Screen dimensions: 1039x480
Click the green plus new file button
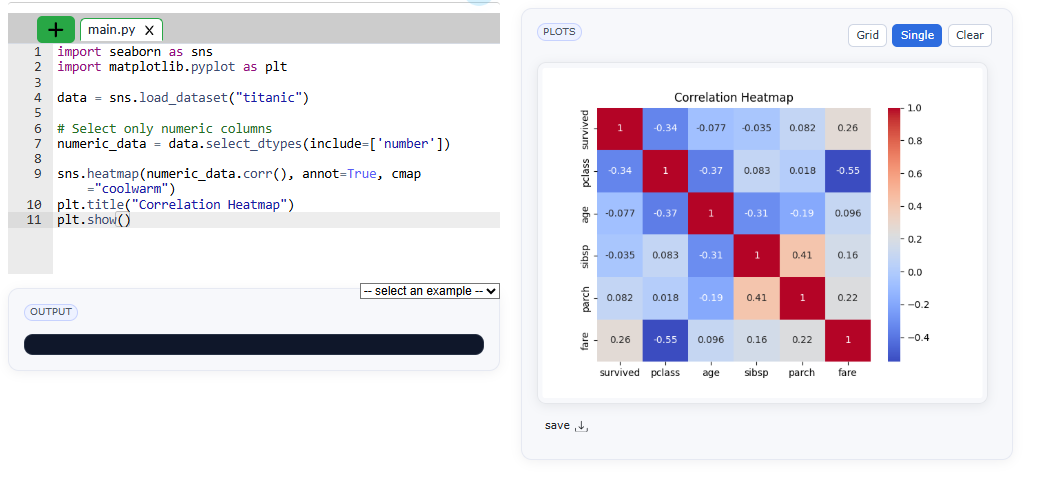point(56,30)
